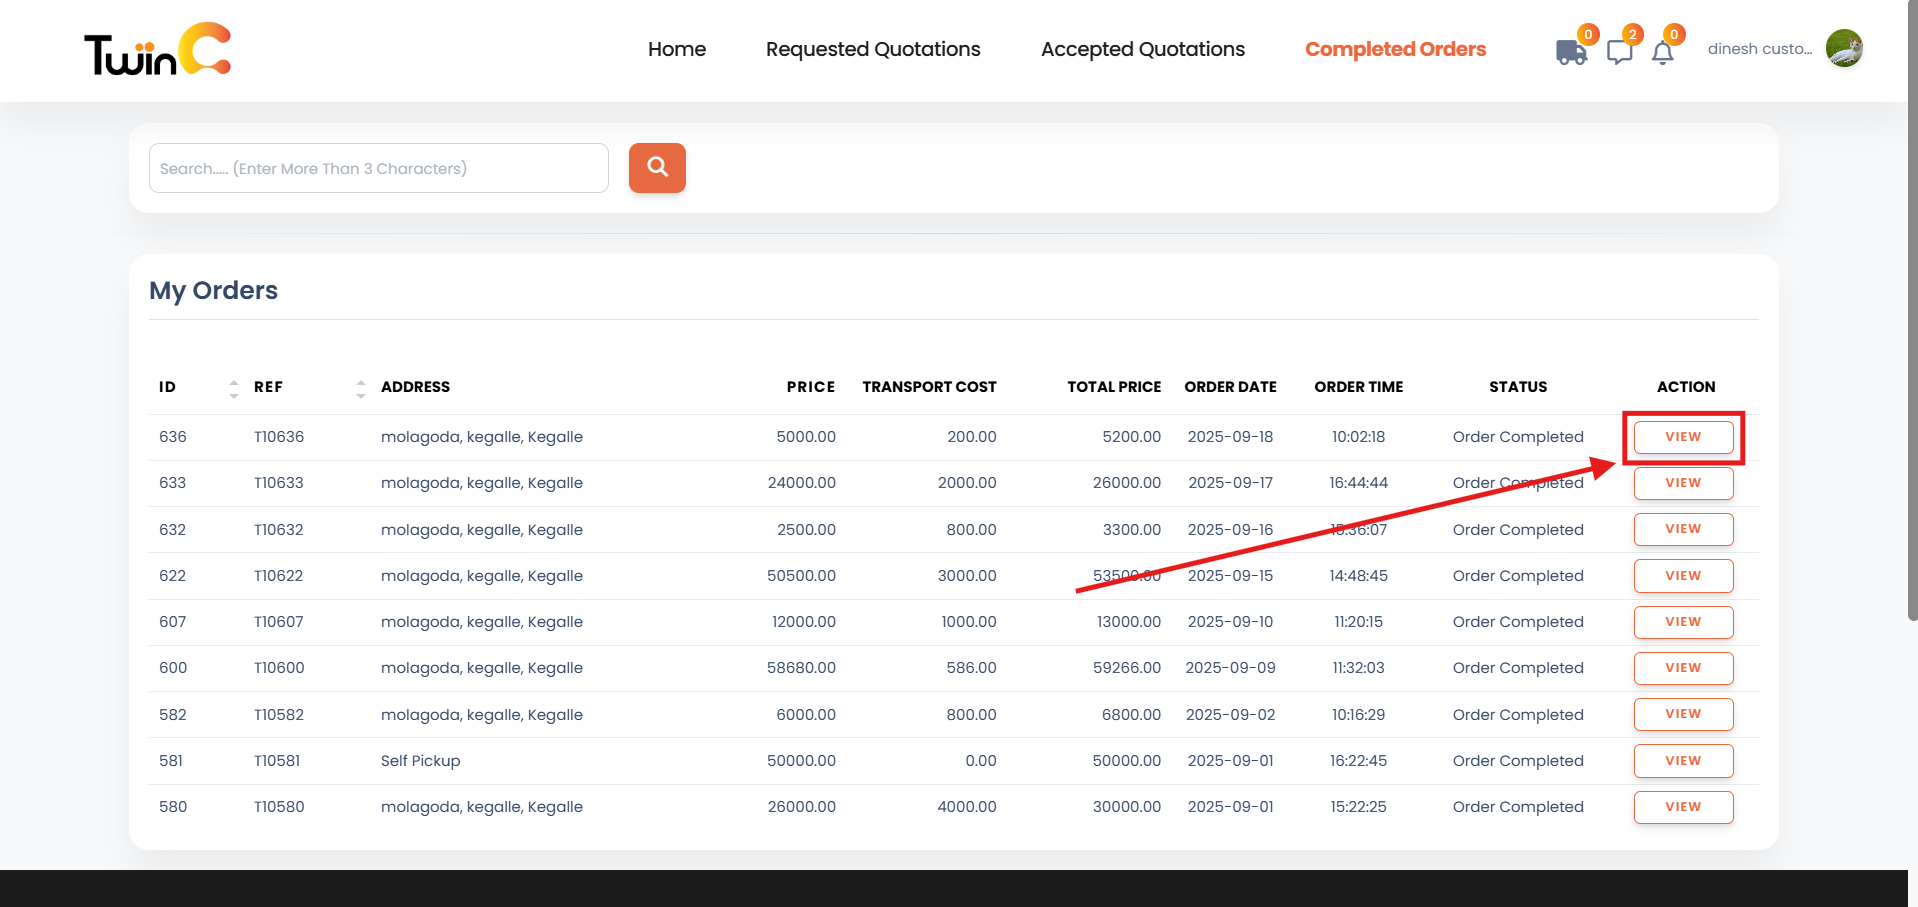Sort the table by ID column
This screenshot has width=1918, height=907.
click(x=233, y=388)
